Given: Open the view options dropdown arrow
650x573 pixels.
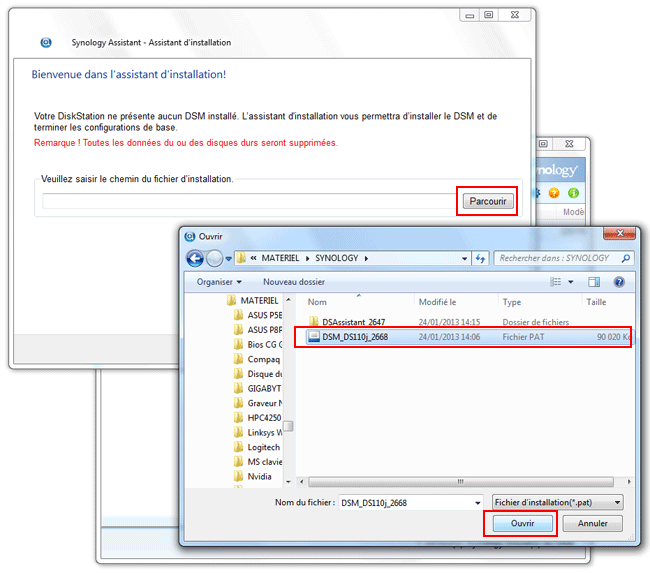Looking at the screenshot, I should click(x=571, y=282).
